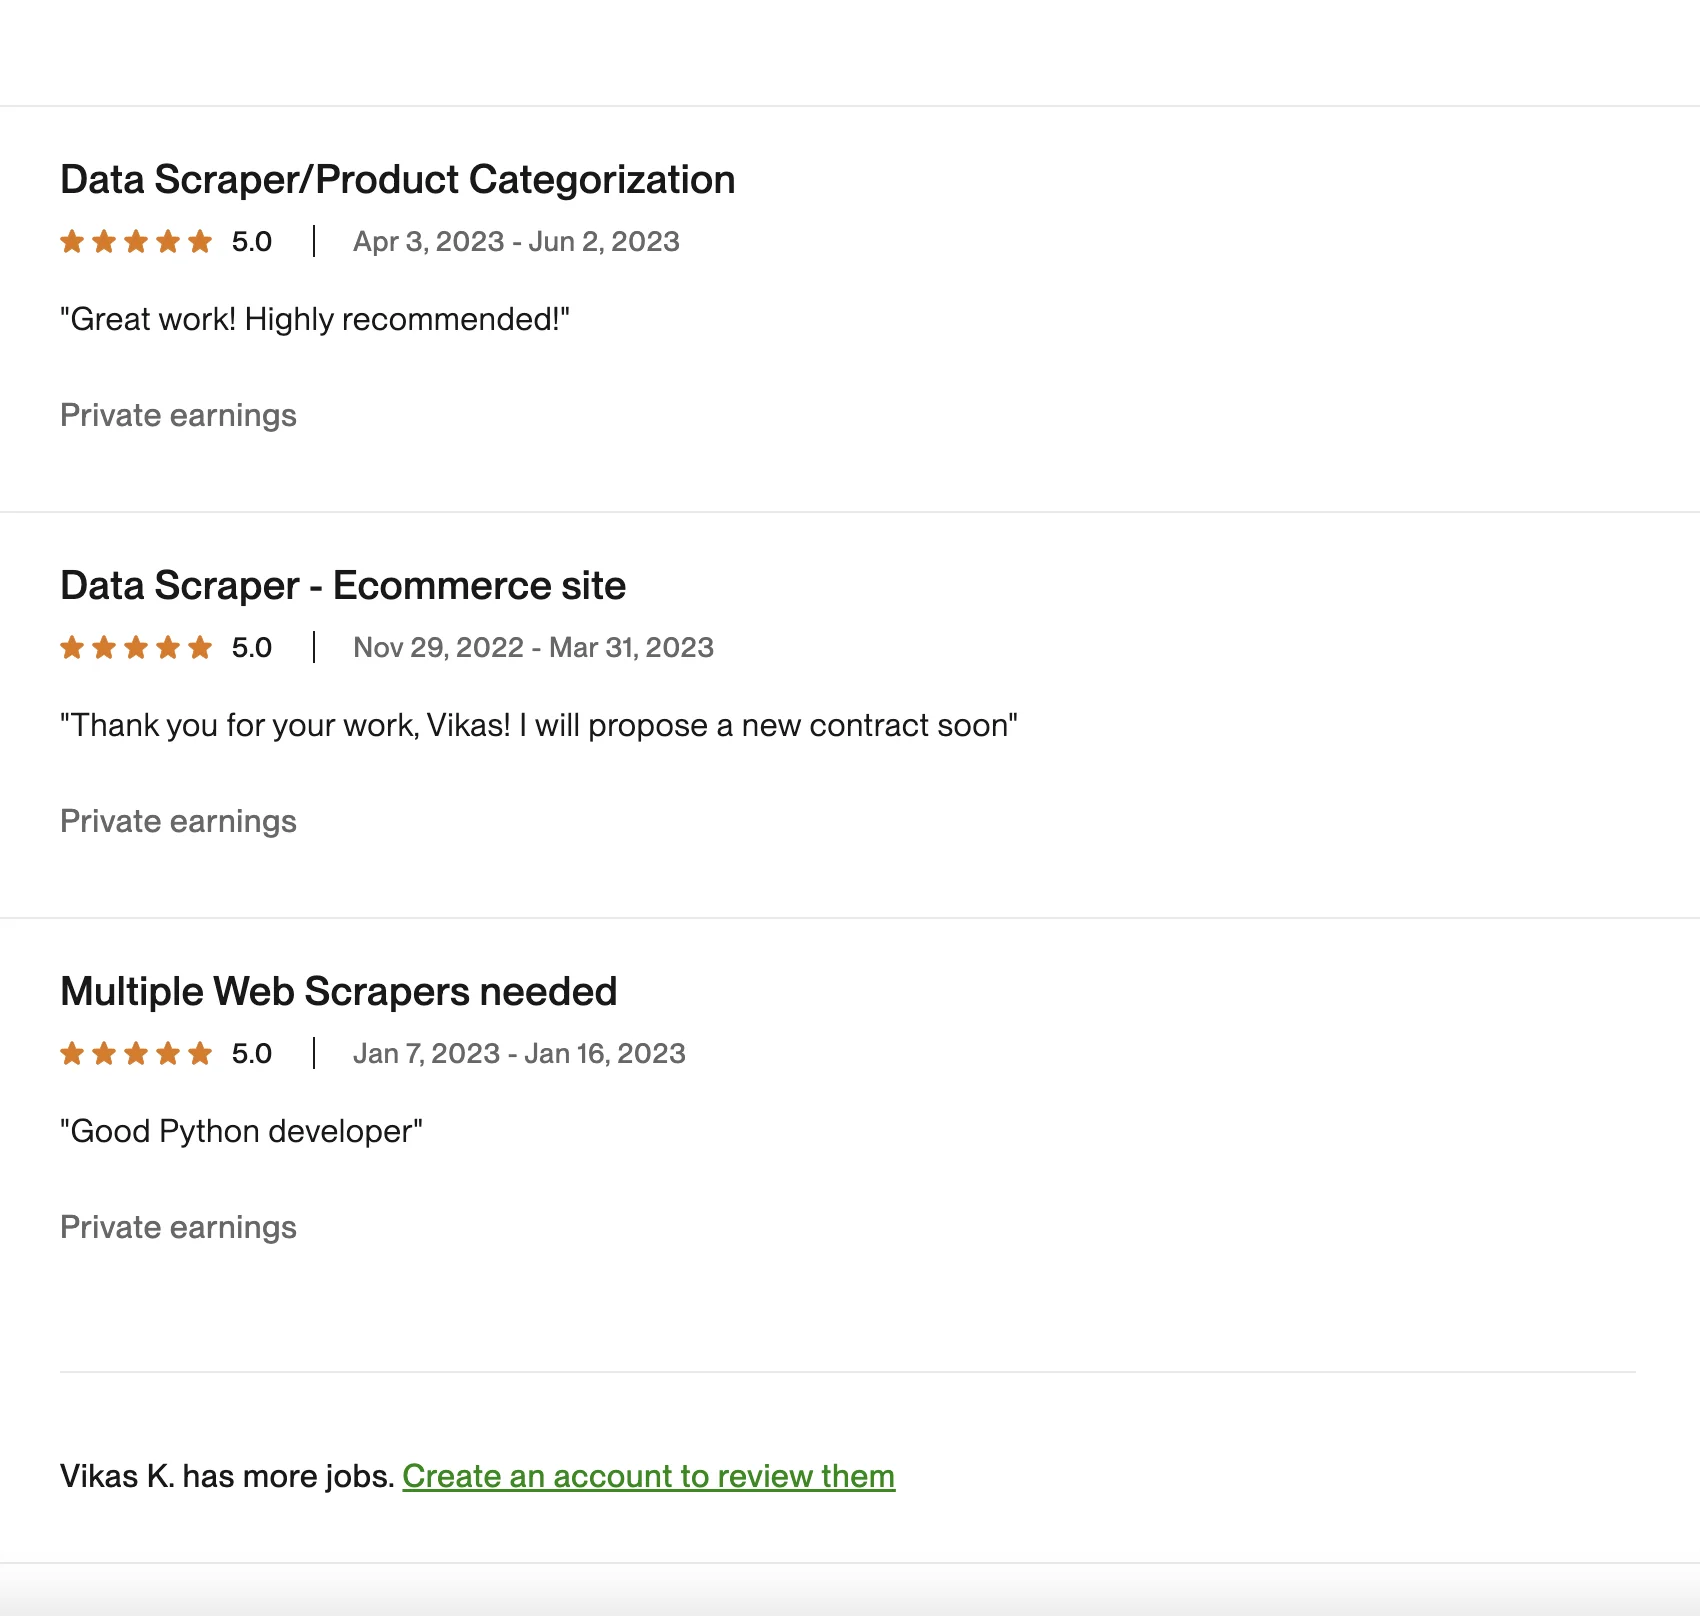The width and height of the screenshot is (1700, 1616).
Task: Click last star of Ecommerce site job rating
Action: coord(200,648)
